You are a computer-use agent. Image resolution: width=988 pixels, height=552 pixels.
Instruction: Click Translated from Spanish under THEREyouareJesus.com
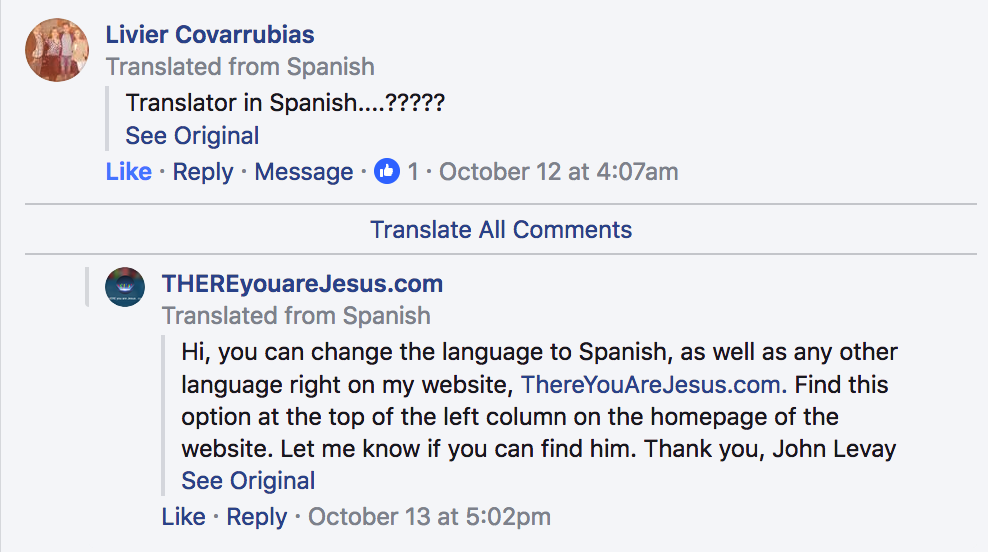click(x=296, y=316)
